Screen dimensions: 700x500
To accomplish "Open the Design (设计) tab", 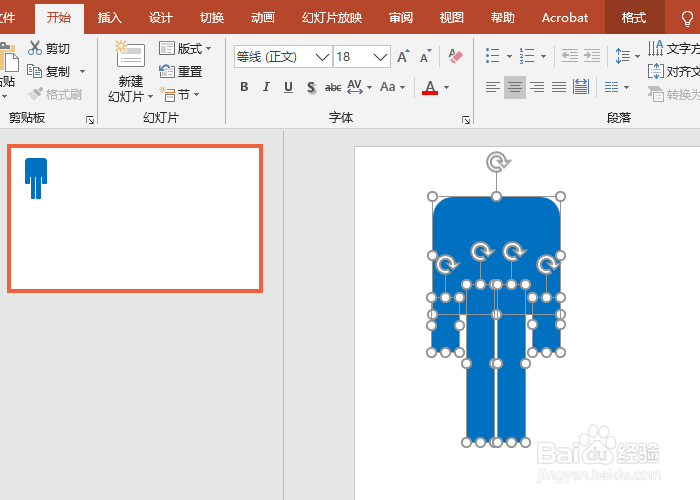I will [161, 18].
